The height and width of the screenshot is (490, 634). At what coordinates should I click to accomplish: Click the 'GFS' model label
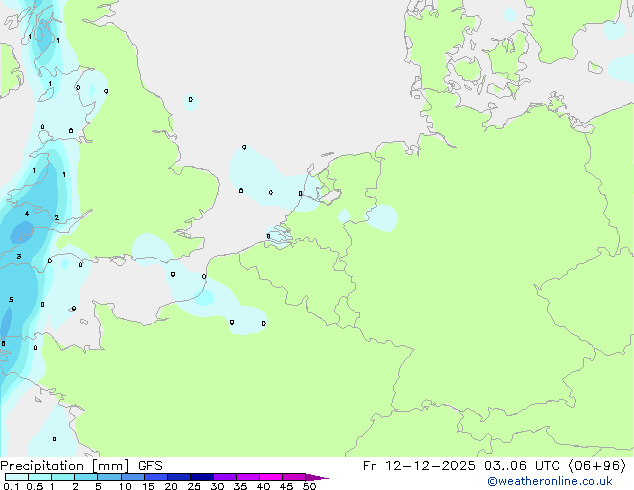pyautogui.click(x=150, y=466)
